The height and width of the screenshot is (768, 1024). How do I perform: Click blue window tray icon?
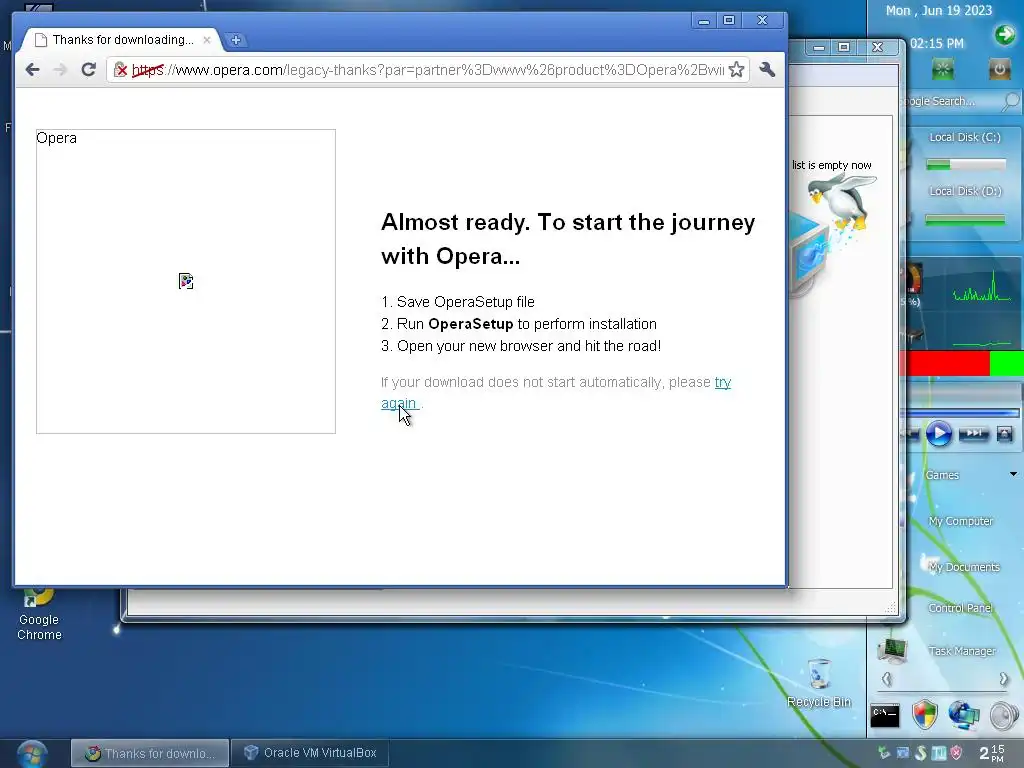click(x=903, y=753)
